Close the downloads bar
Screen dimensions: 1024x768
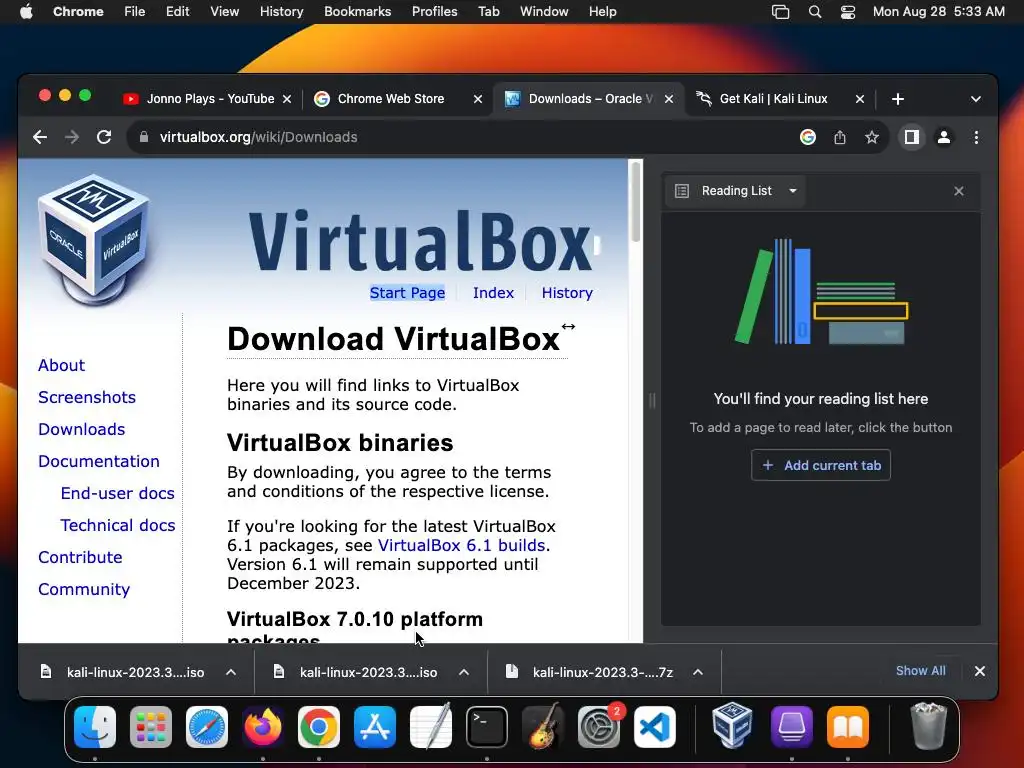pos(980,671)
